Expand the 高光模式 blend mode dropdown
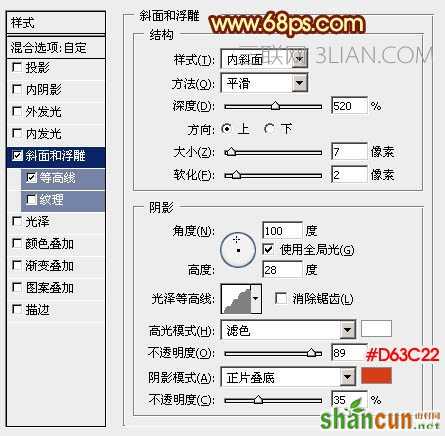This screenshot has width=445, height=436. pyautogui.click(x=348, y=330)
